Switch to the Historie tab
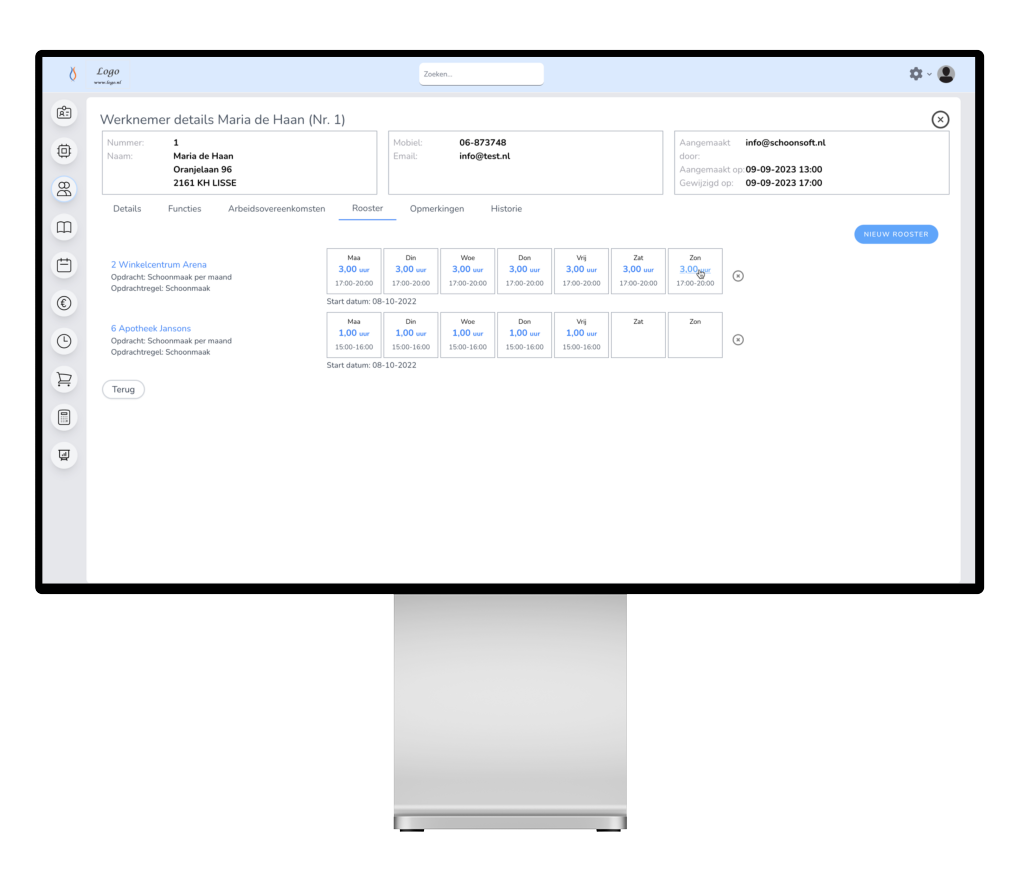The height and width of the screenshot is (878, 1015). pyautogui.click(x=506, y=209)
